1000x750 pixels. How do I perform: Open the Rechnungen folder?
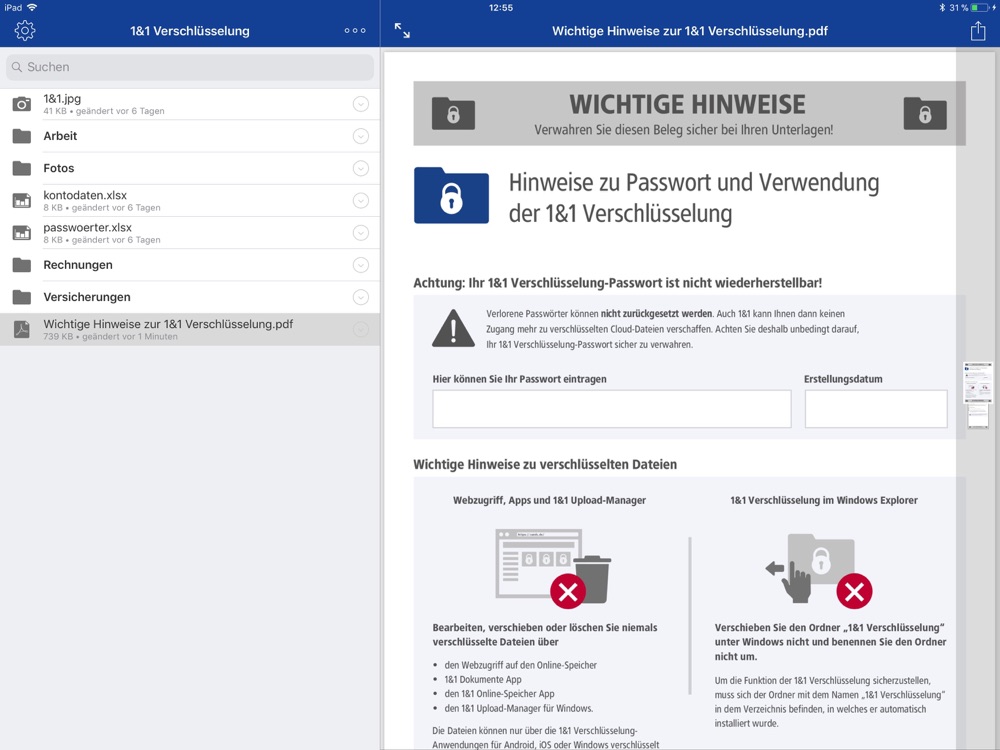click(190, 265)
